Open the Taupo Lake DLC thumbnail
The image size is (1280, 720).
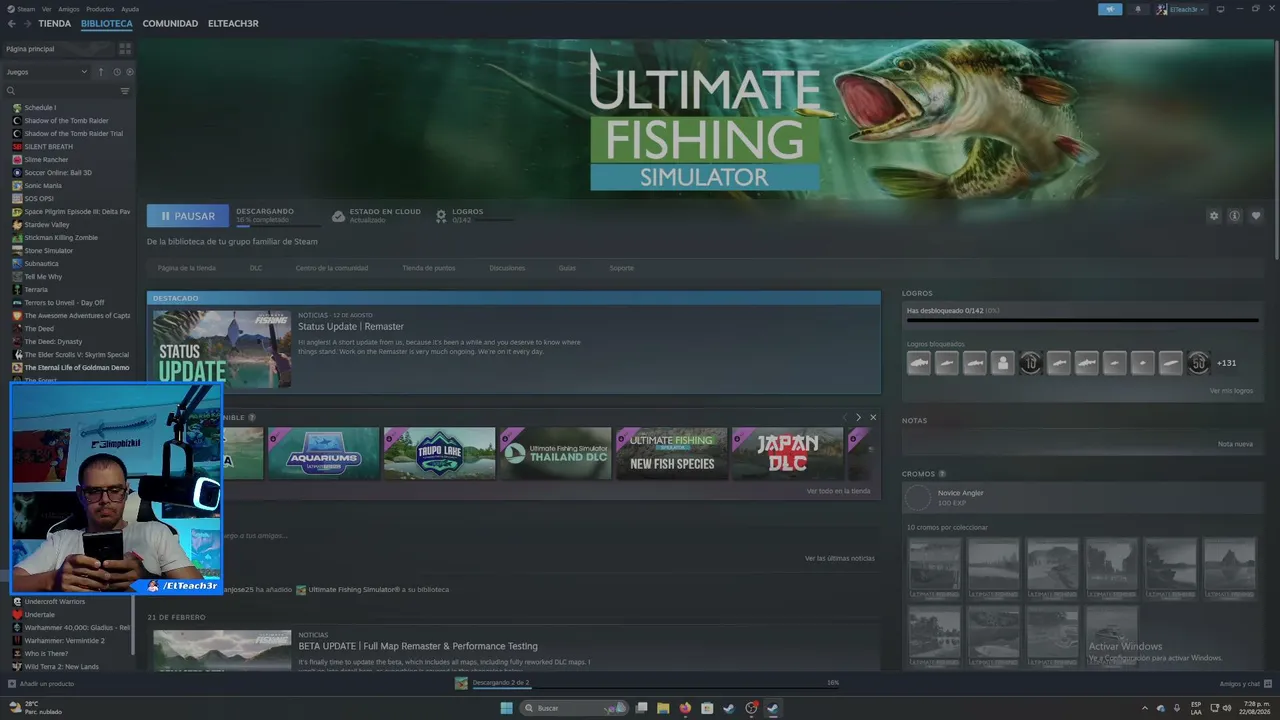pos(440,453)
